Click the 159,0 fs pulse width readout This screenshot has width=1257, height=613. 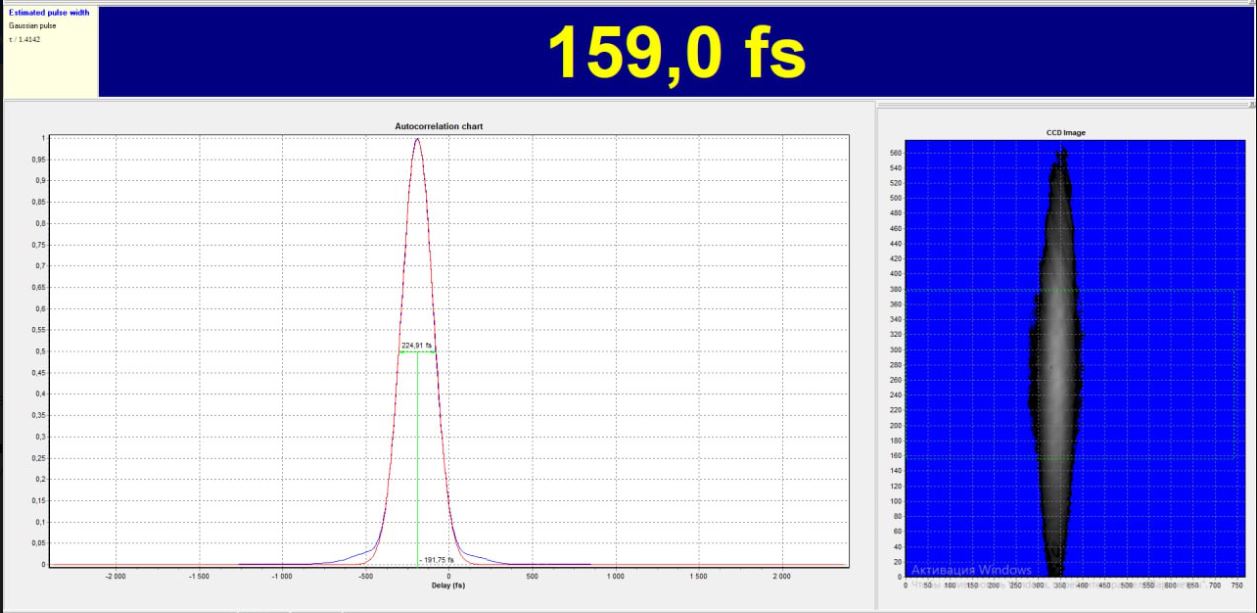[x=676, y=51]
